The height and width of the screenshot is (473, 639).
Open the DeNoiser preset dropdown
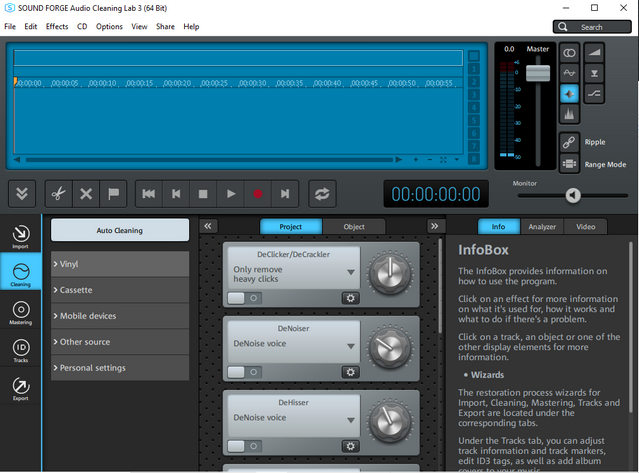351,346
